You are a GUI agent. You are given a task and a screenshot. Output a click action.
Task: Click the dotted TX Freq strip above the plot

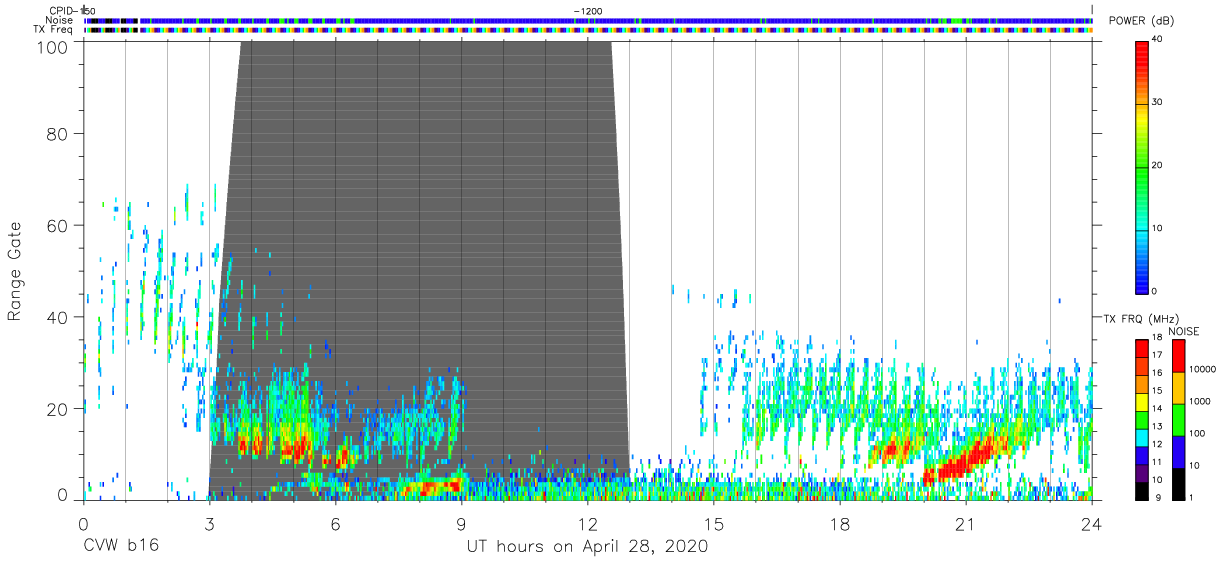tap(588, 30)
